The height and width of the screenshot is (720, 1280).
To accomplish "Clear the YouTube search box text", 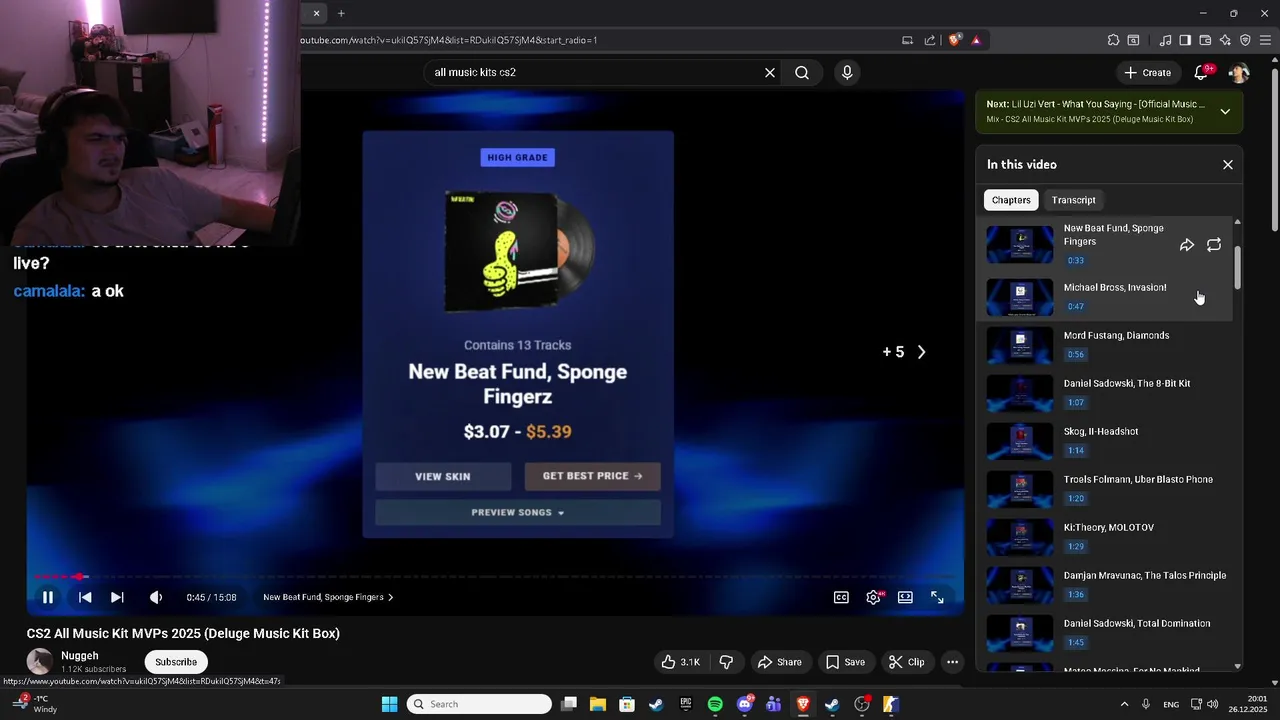I will (x=770, y=72).
